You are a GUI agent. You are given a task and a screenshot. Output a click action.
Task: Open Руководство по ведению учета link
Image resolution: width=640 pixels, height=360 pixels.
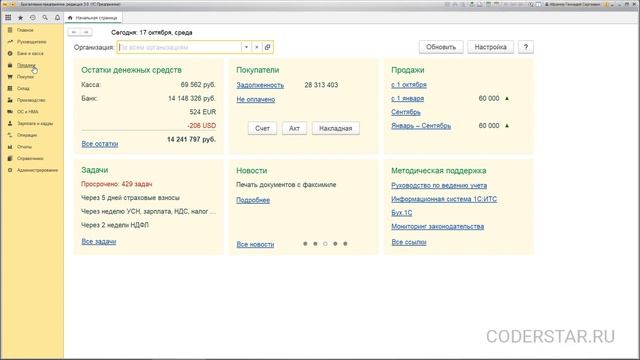(439, 186)
